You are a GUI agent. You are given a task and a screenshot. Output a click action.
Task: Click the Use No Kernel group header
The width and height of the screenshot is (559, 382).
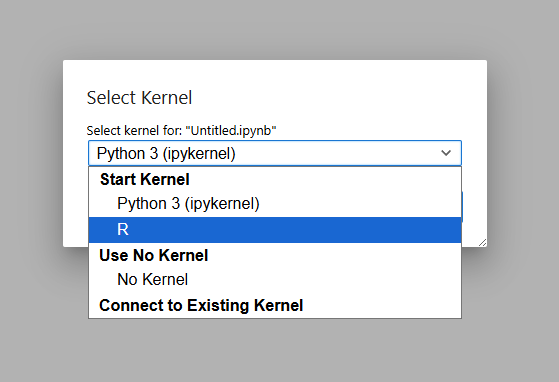[x=154, y=255]
